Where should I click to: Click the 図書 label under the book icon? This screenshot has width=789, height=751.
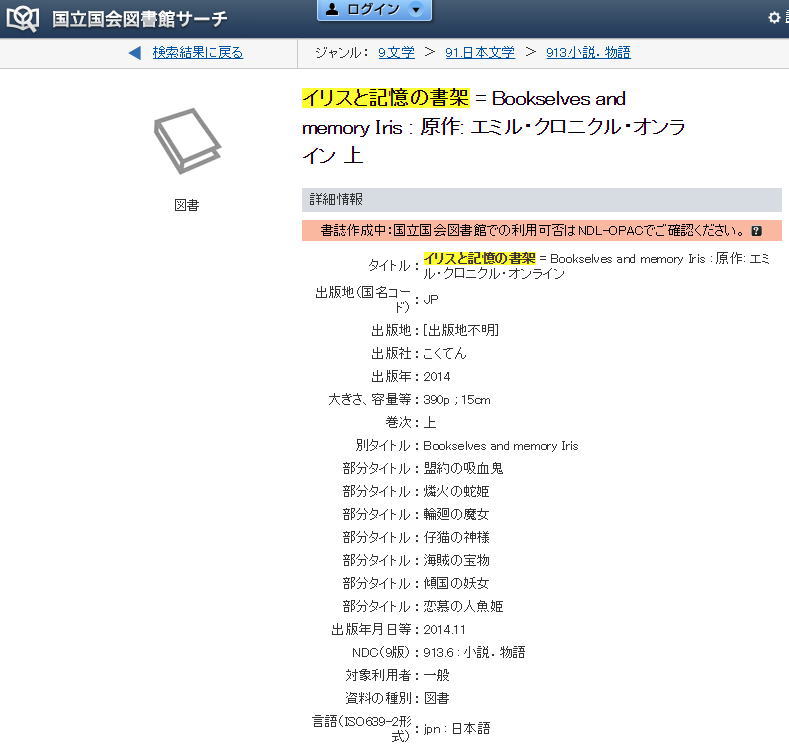click(187, 205)
